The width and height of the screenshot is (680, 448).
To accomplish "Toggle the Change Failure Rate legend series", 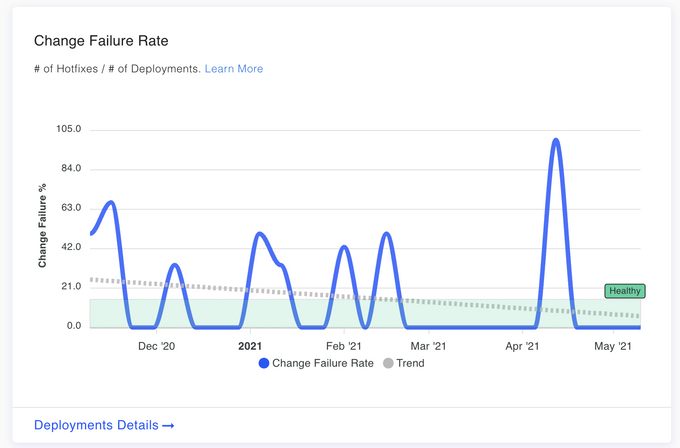I will click(x=322, y=363).
